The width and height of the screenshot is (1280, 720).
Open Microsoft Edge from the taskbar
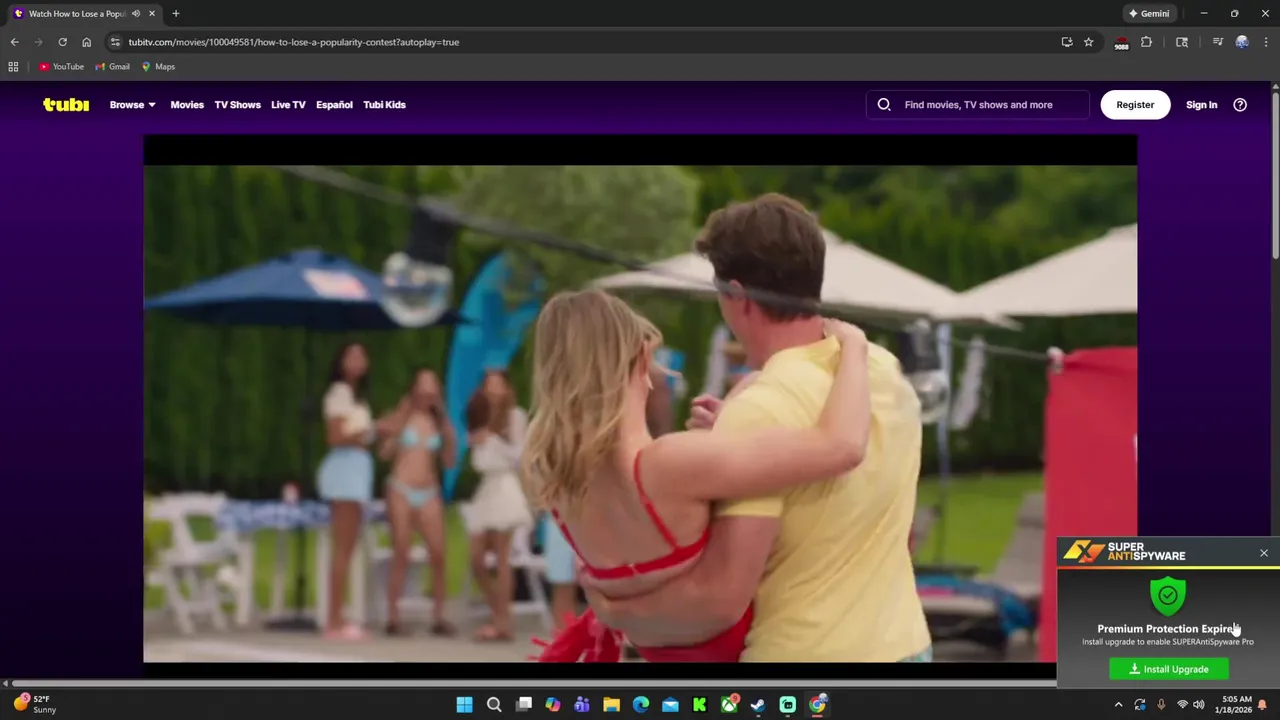click(641, 705)
